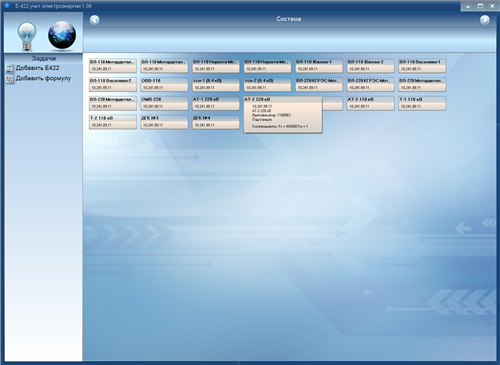
Task: Select the Т-2 110 кВ card
Action: (x=113, y=122)
